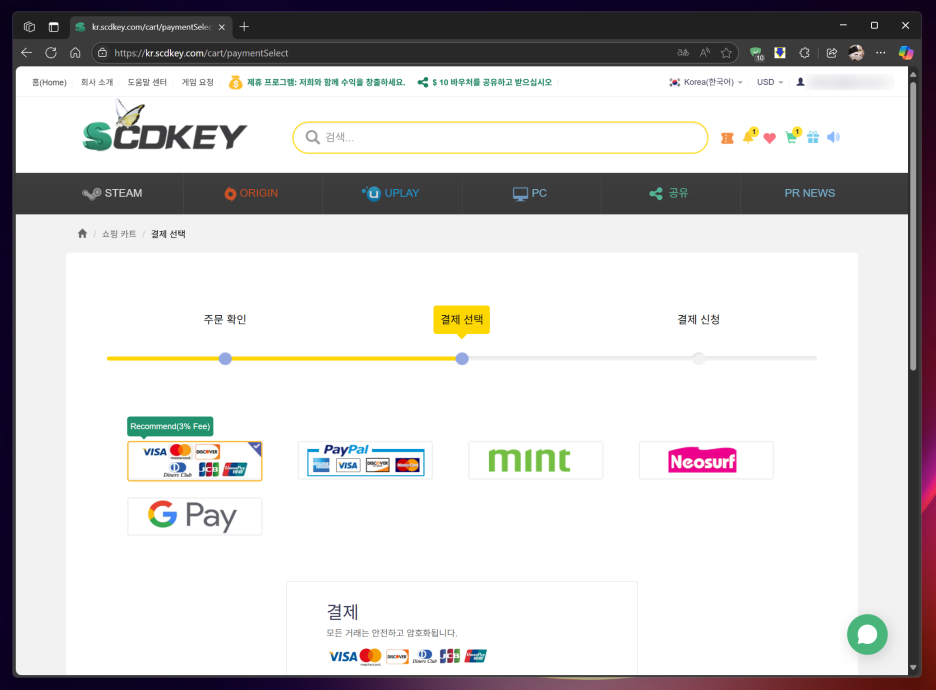Open the green live chat bubble
936x690 pixels.
coord(867,634)
